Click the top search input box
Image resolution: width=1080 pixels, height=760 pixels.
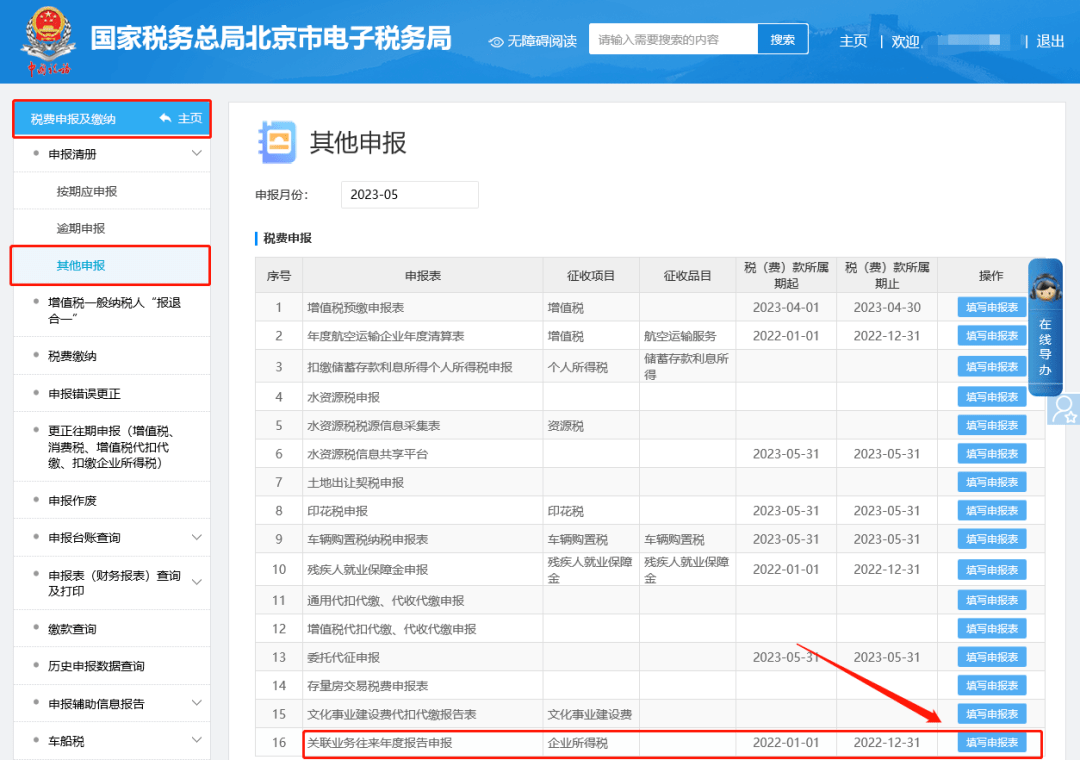[x=670, y=38]
